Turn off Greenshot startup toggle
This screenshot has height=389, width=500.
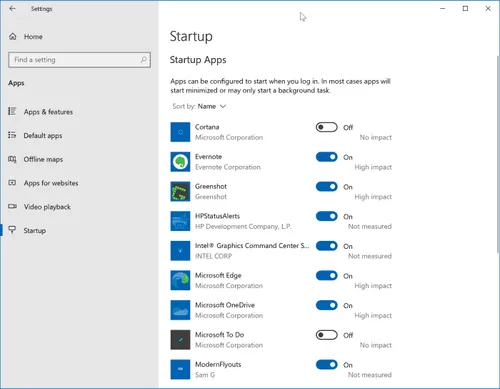tap(327, 186)
